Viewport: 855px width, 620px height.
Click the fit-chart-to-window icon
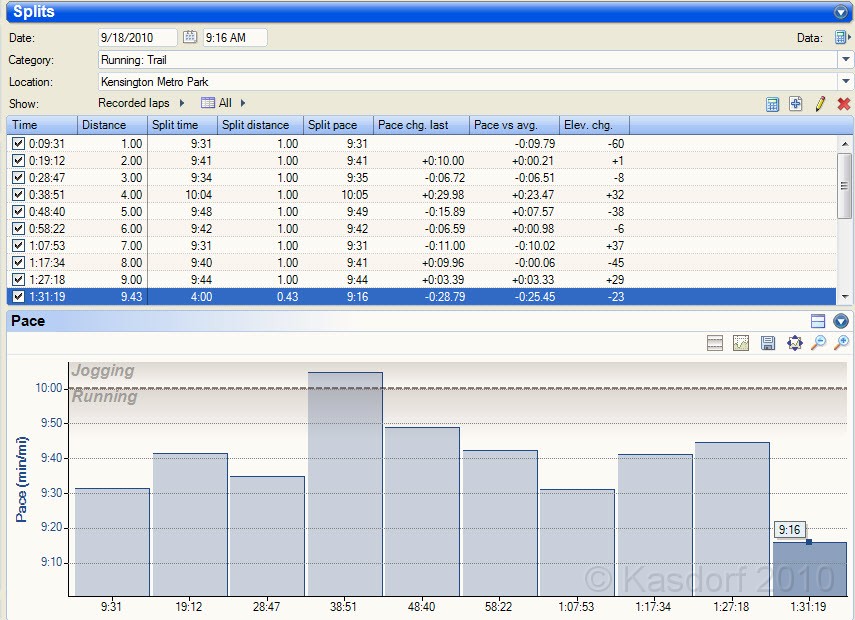(x=794, y=343)
